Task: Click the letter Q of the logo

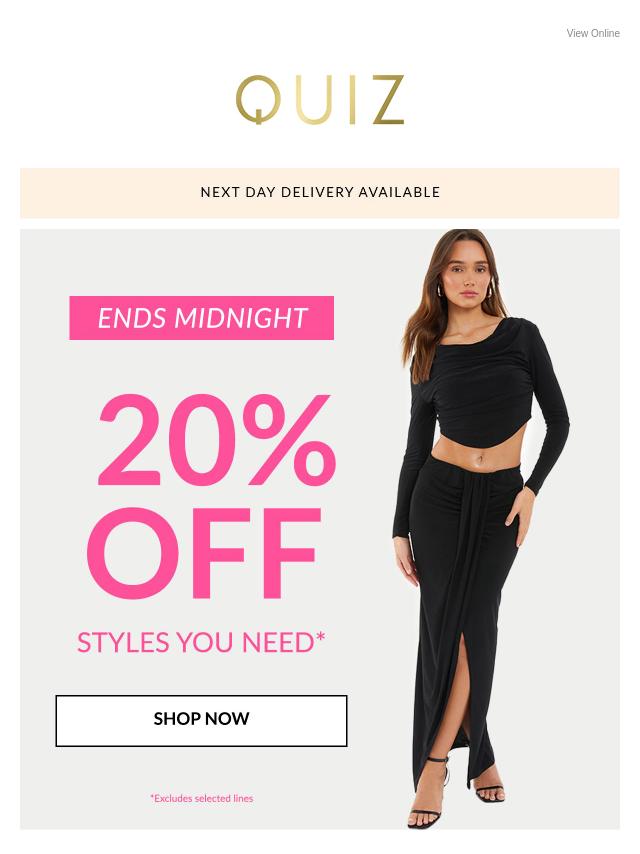Action: pos(258,100)
